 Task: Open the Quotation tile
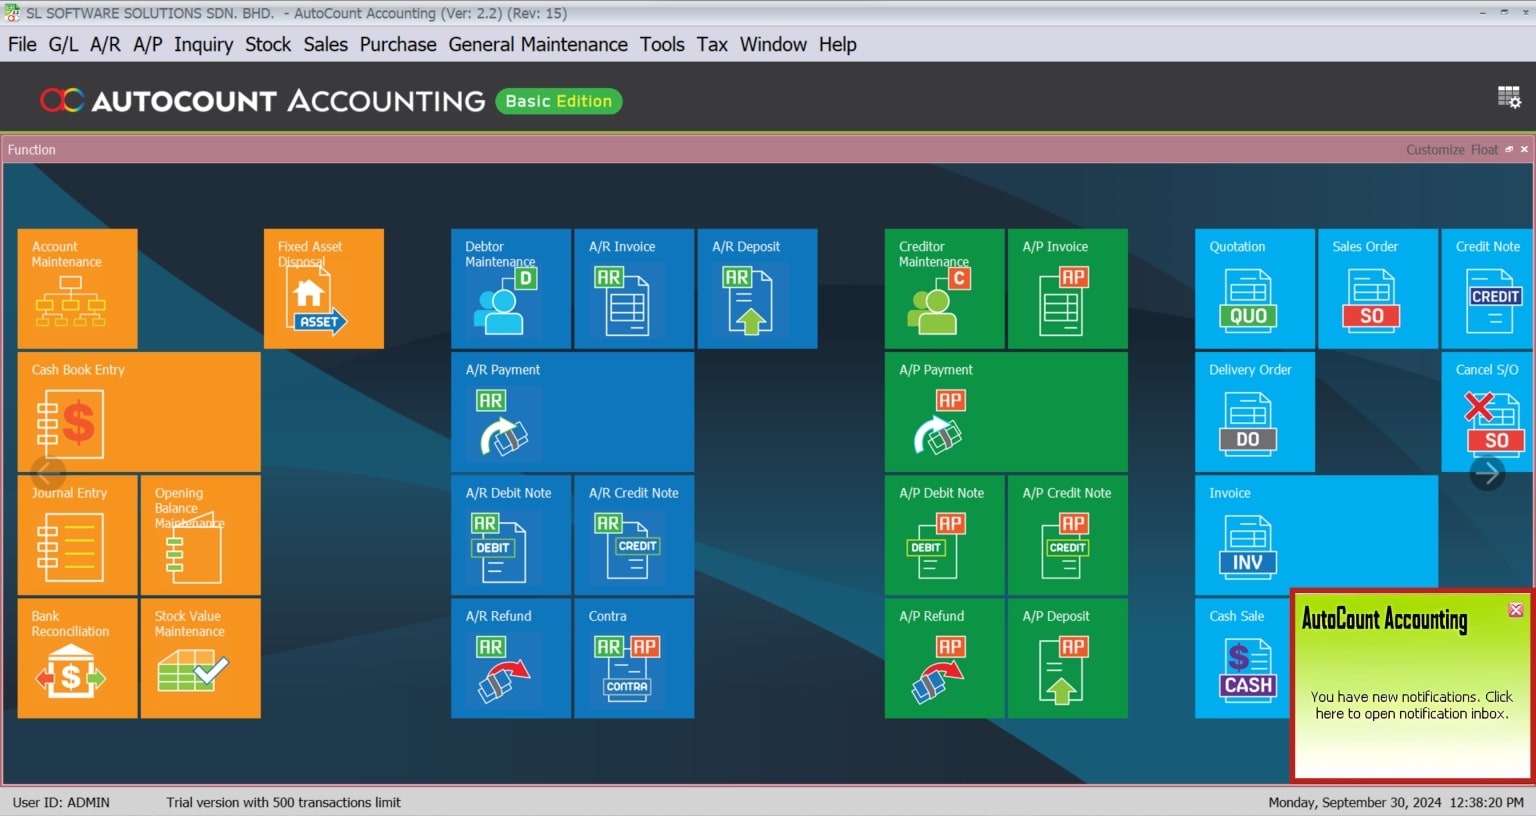[x=1254, y=289]
